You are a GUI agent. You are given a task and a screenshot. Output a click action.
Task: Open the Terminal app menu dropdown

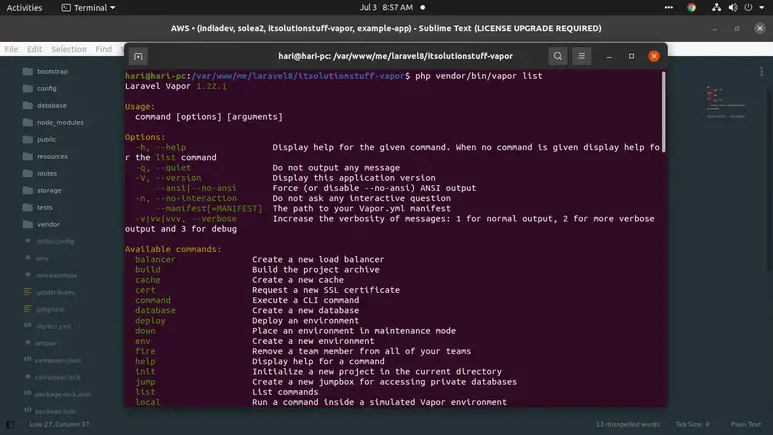coord(88,8)
